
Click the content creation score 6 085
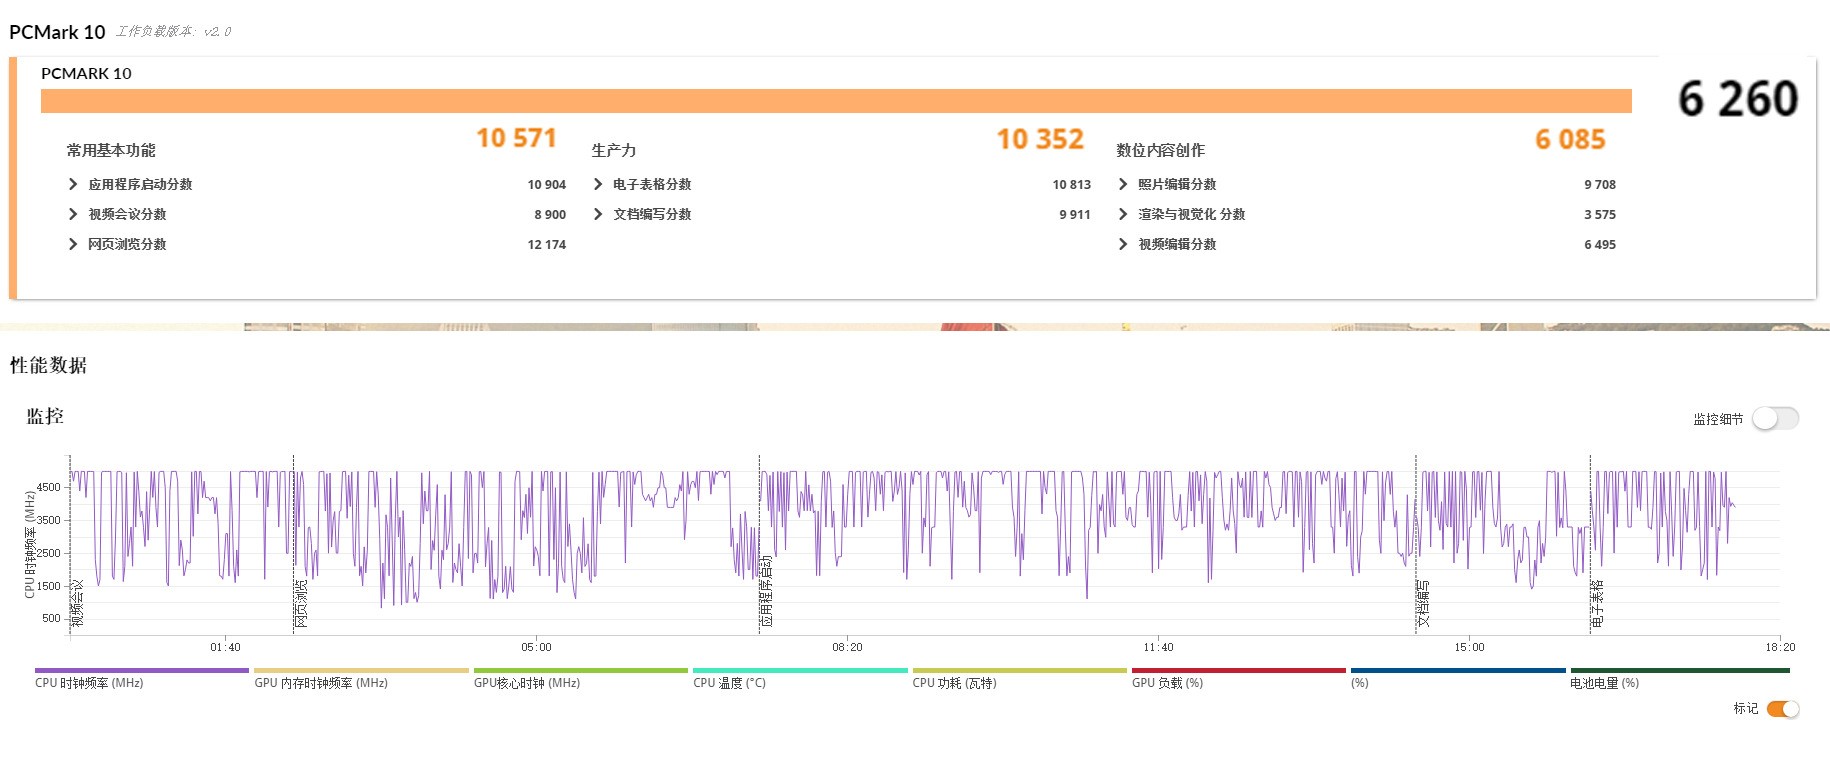[x=1570, y=140]
